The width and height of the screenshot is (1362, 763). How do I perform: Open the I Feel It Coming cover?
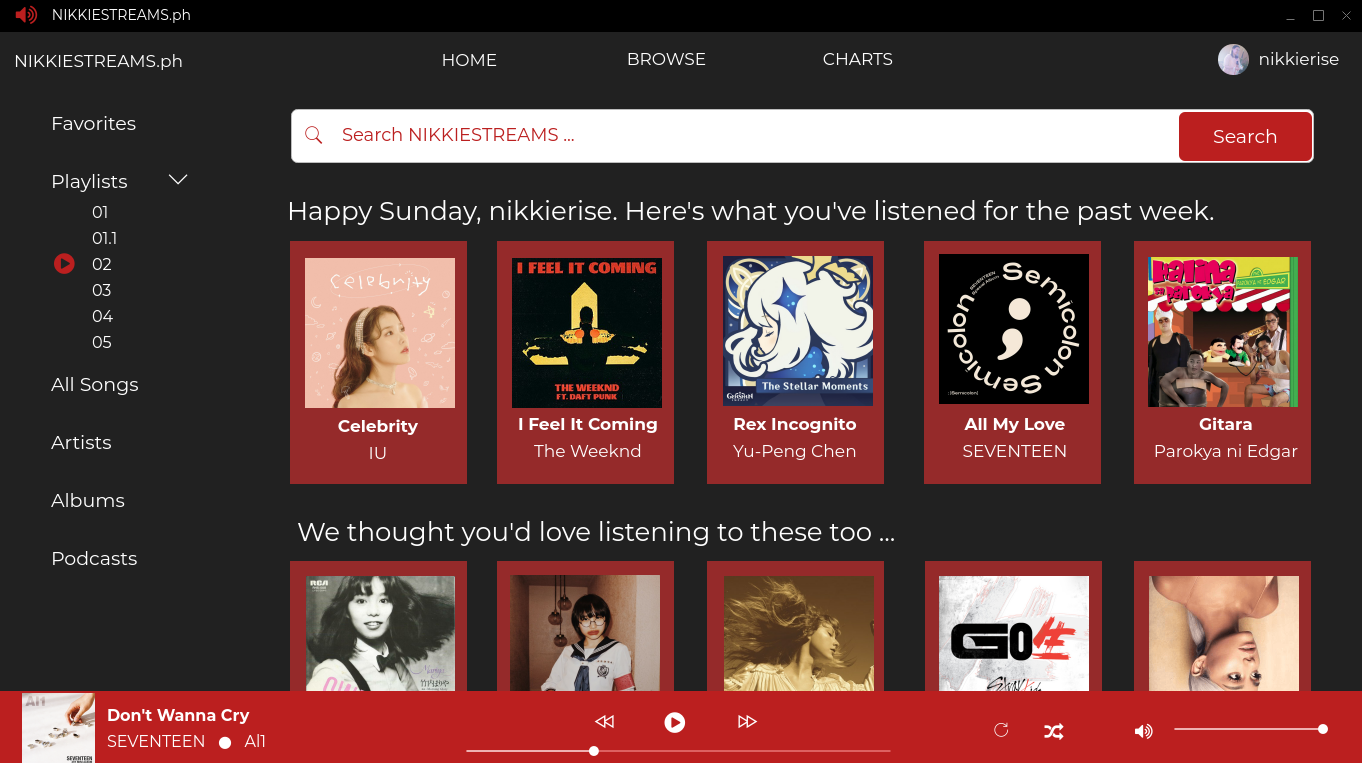[587, 333]
